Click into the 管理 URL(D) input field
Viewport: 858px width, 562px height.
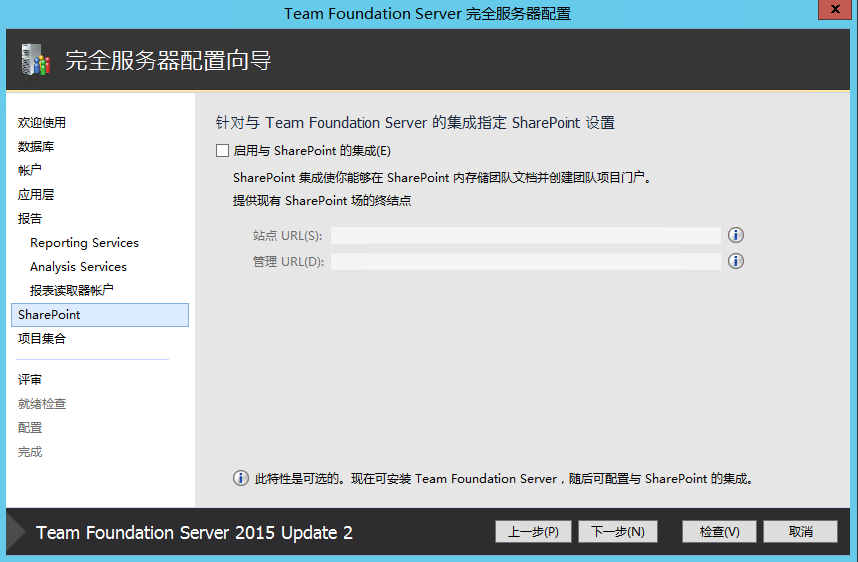click(526, 262)
